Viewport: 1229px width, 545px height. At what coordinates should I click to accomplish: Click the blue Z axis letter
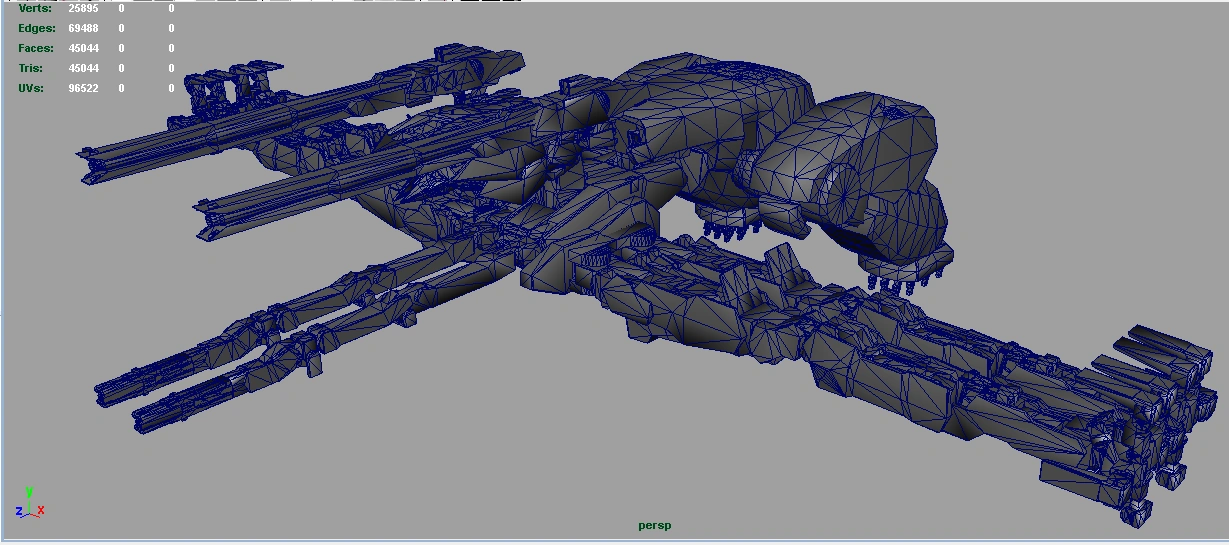tap(19, 511)
